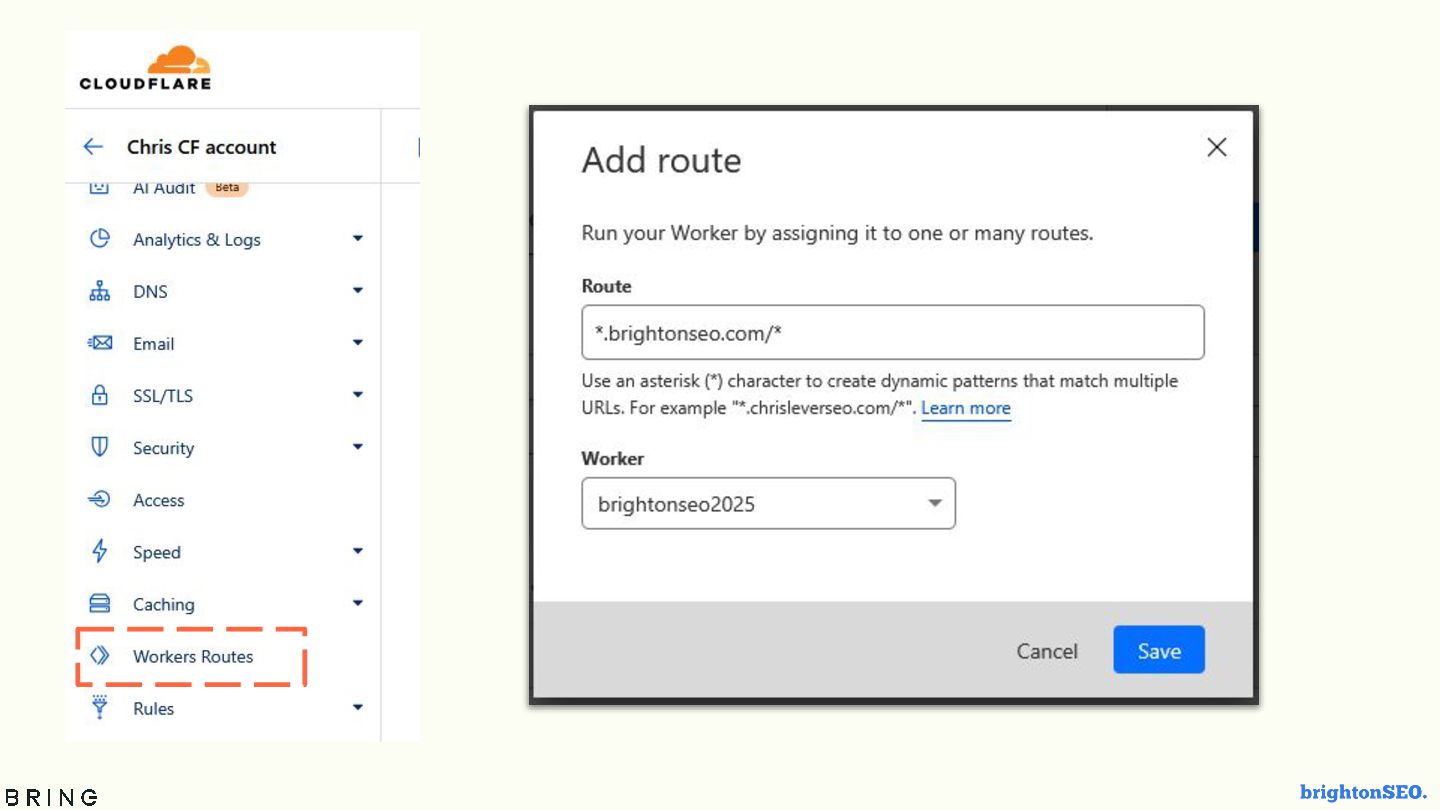This screenshot has width=1440, height=810.
Task: Click the Cloudflare logo
Action: point(146,68)
